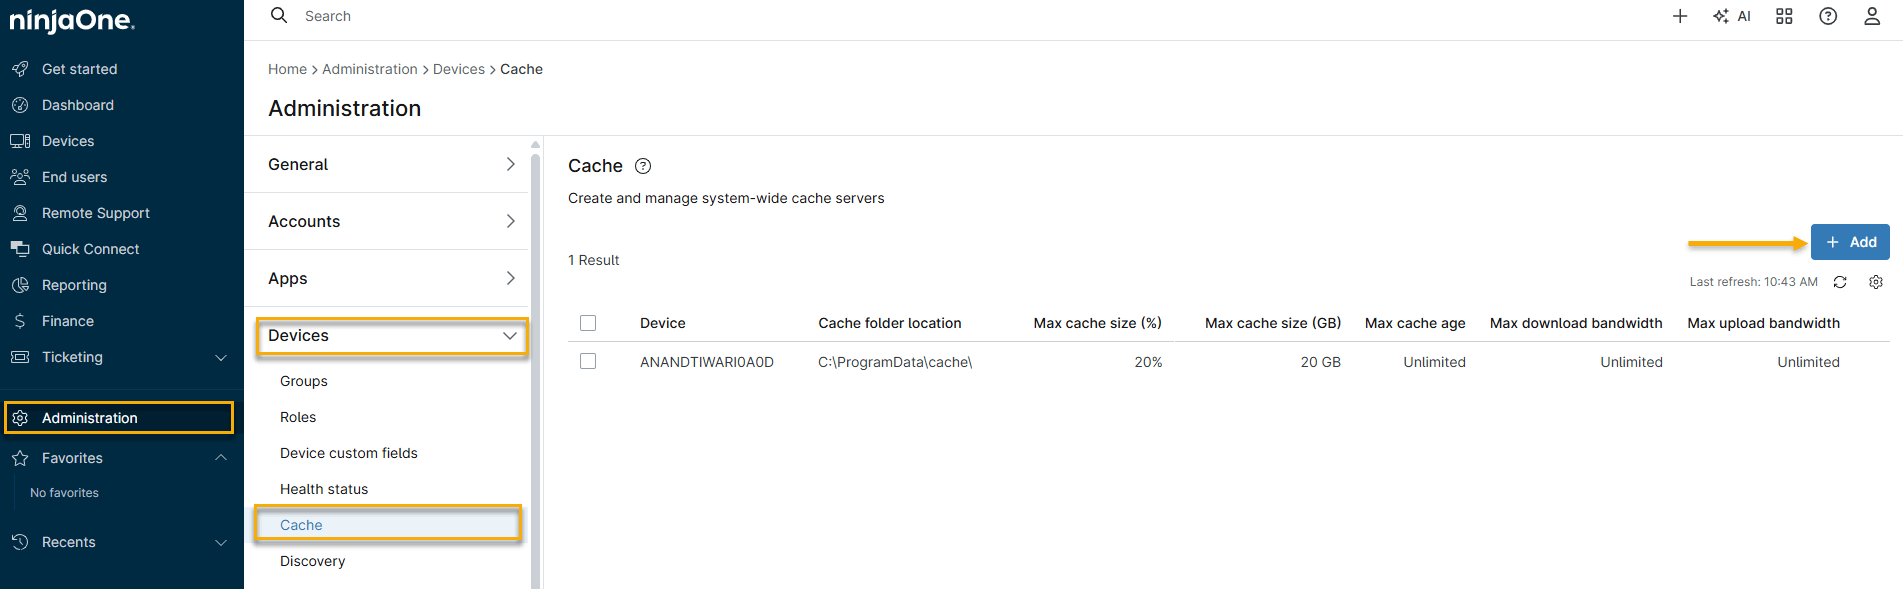Select the ANANDTIWARI0A0D row checkbox
The image size is (1903, 589).
588,361
